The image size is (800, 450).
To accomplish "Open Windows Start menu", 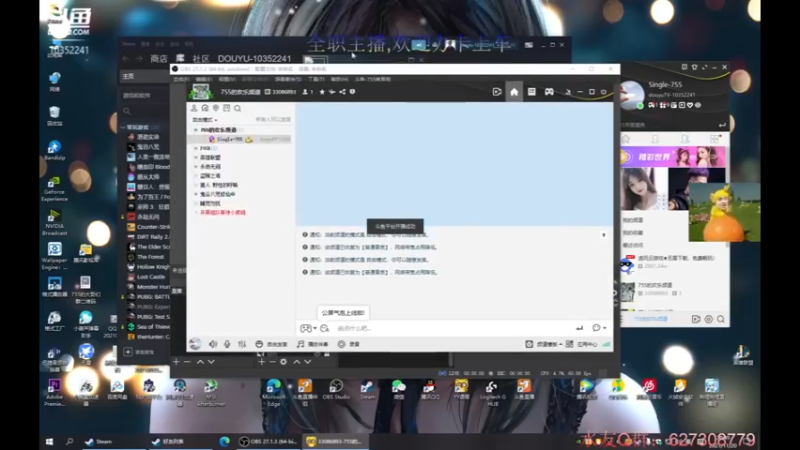I will [x=49, y=442].
